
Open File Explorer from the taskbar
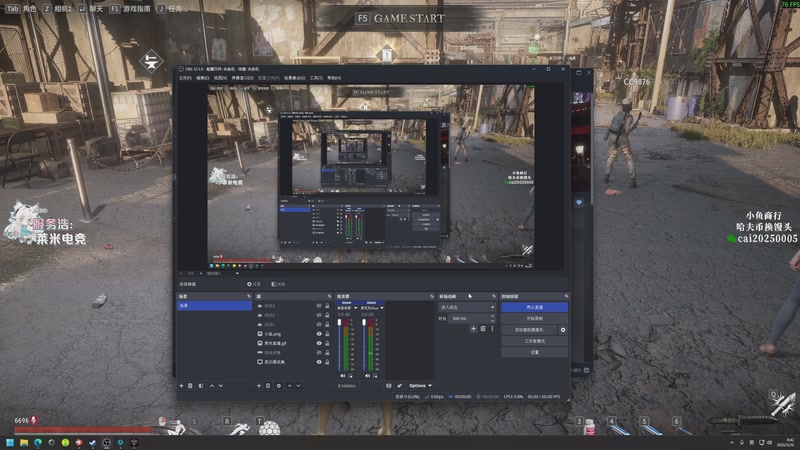tap(24, 442)
